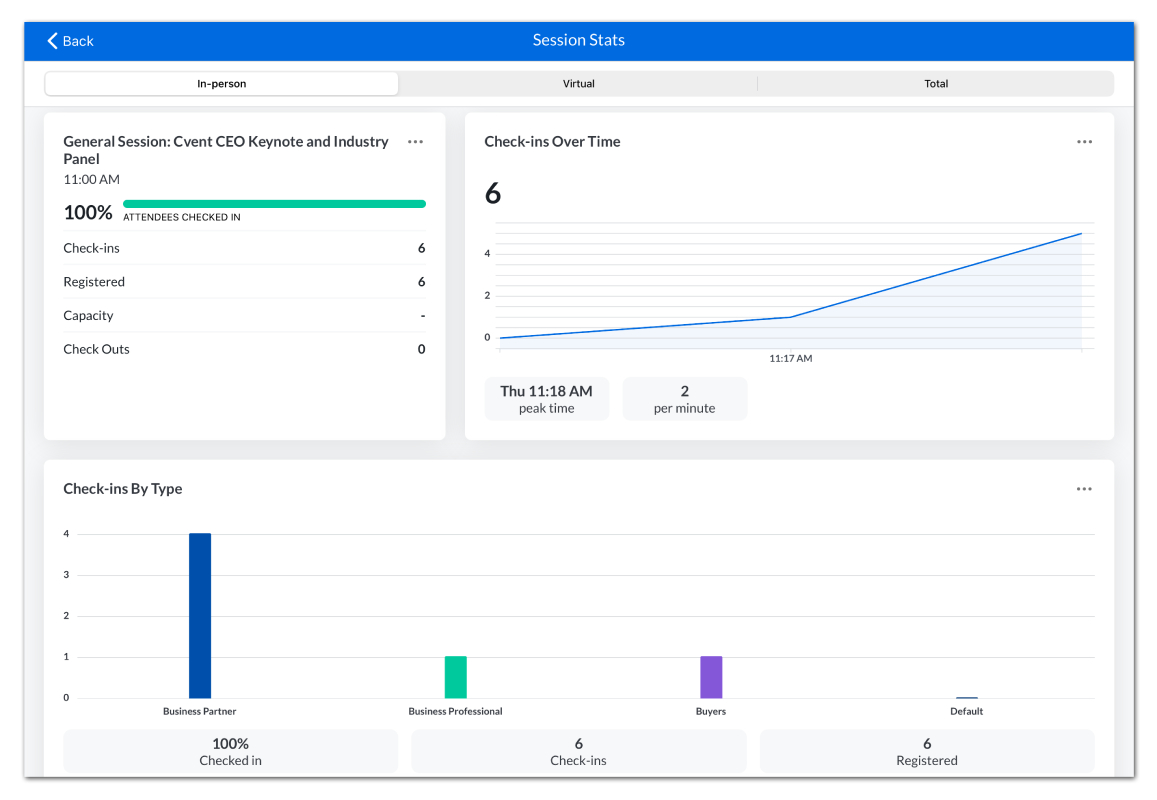This screenshot has height=800, width=1157.
Task: Click the 2 per minute tile
Action: pyautogui.click(x=685, y=399)
